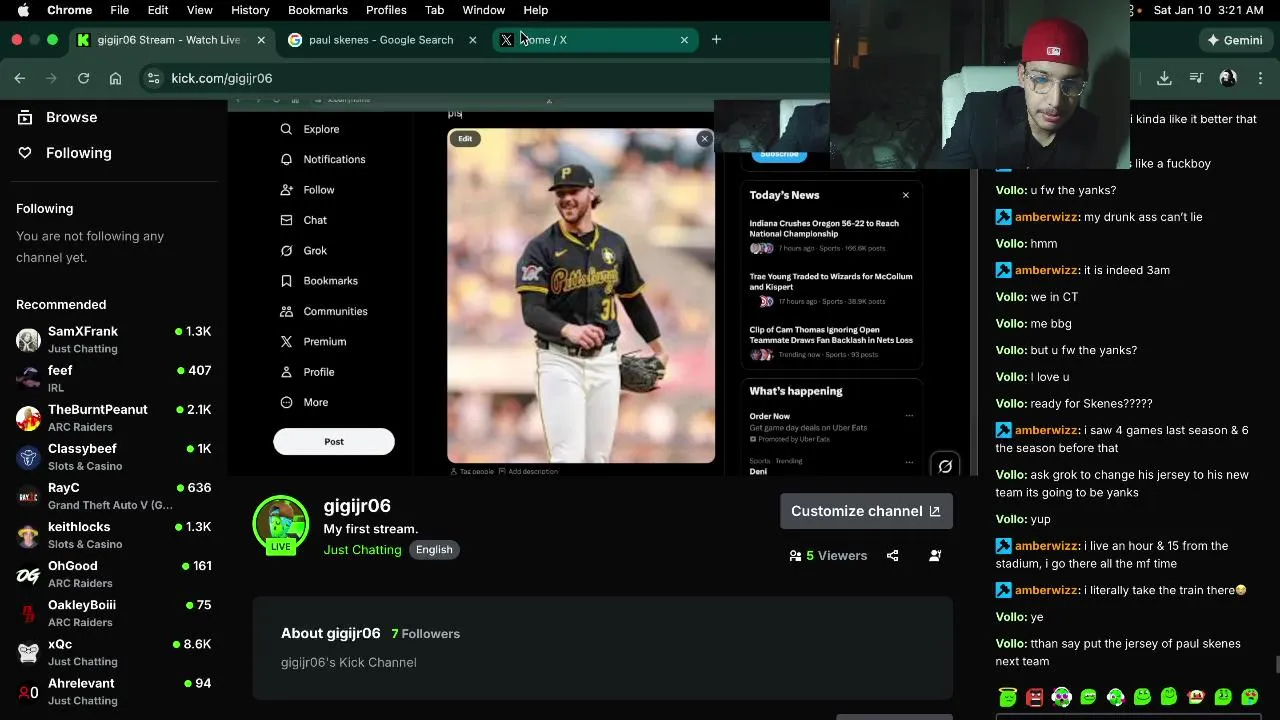
Task: Click the English language tag
Action: pyautogui.click(x=434, y=550)
